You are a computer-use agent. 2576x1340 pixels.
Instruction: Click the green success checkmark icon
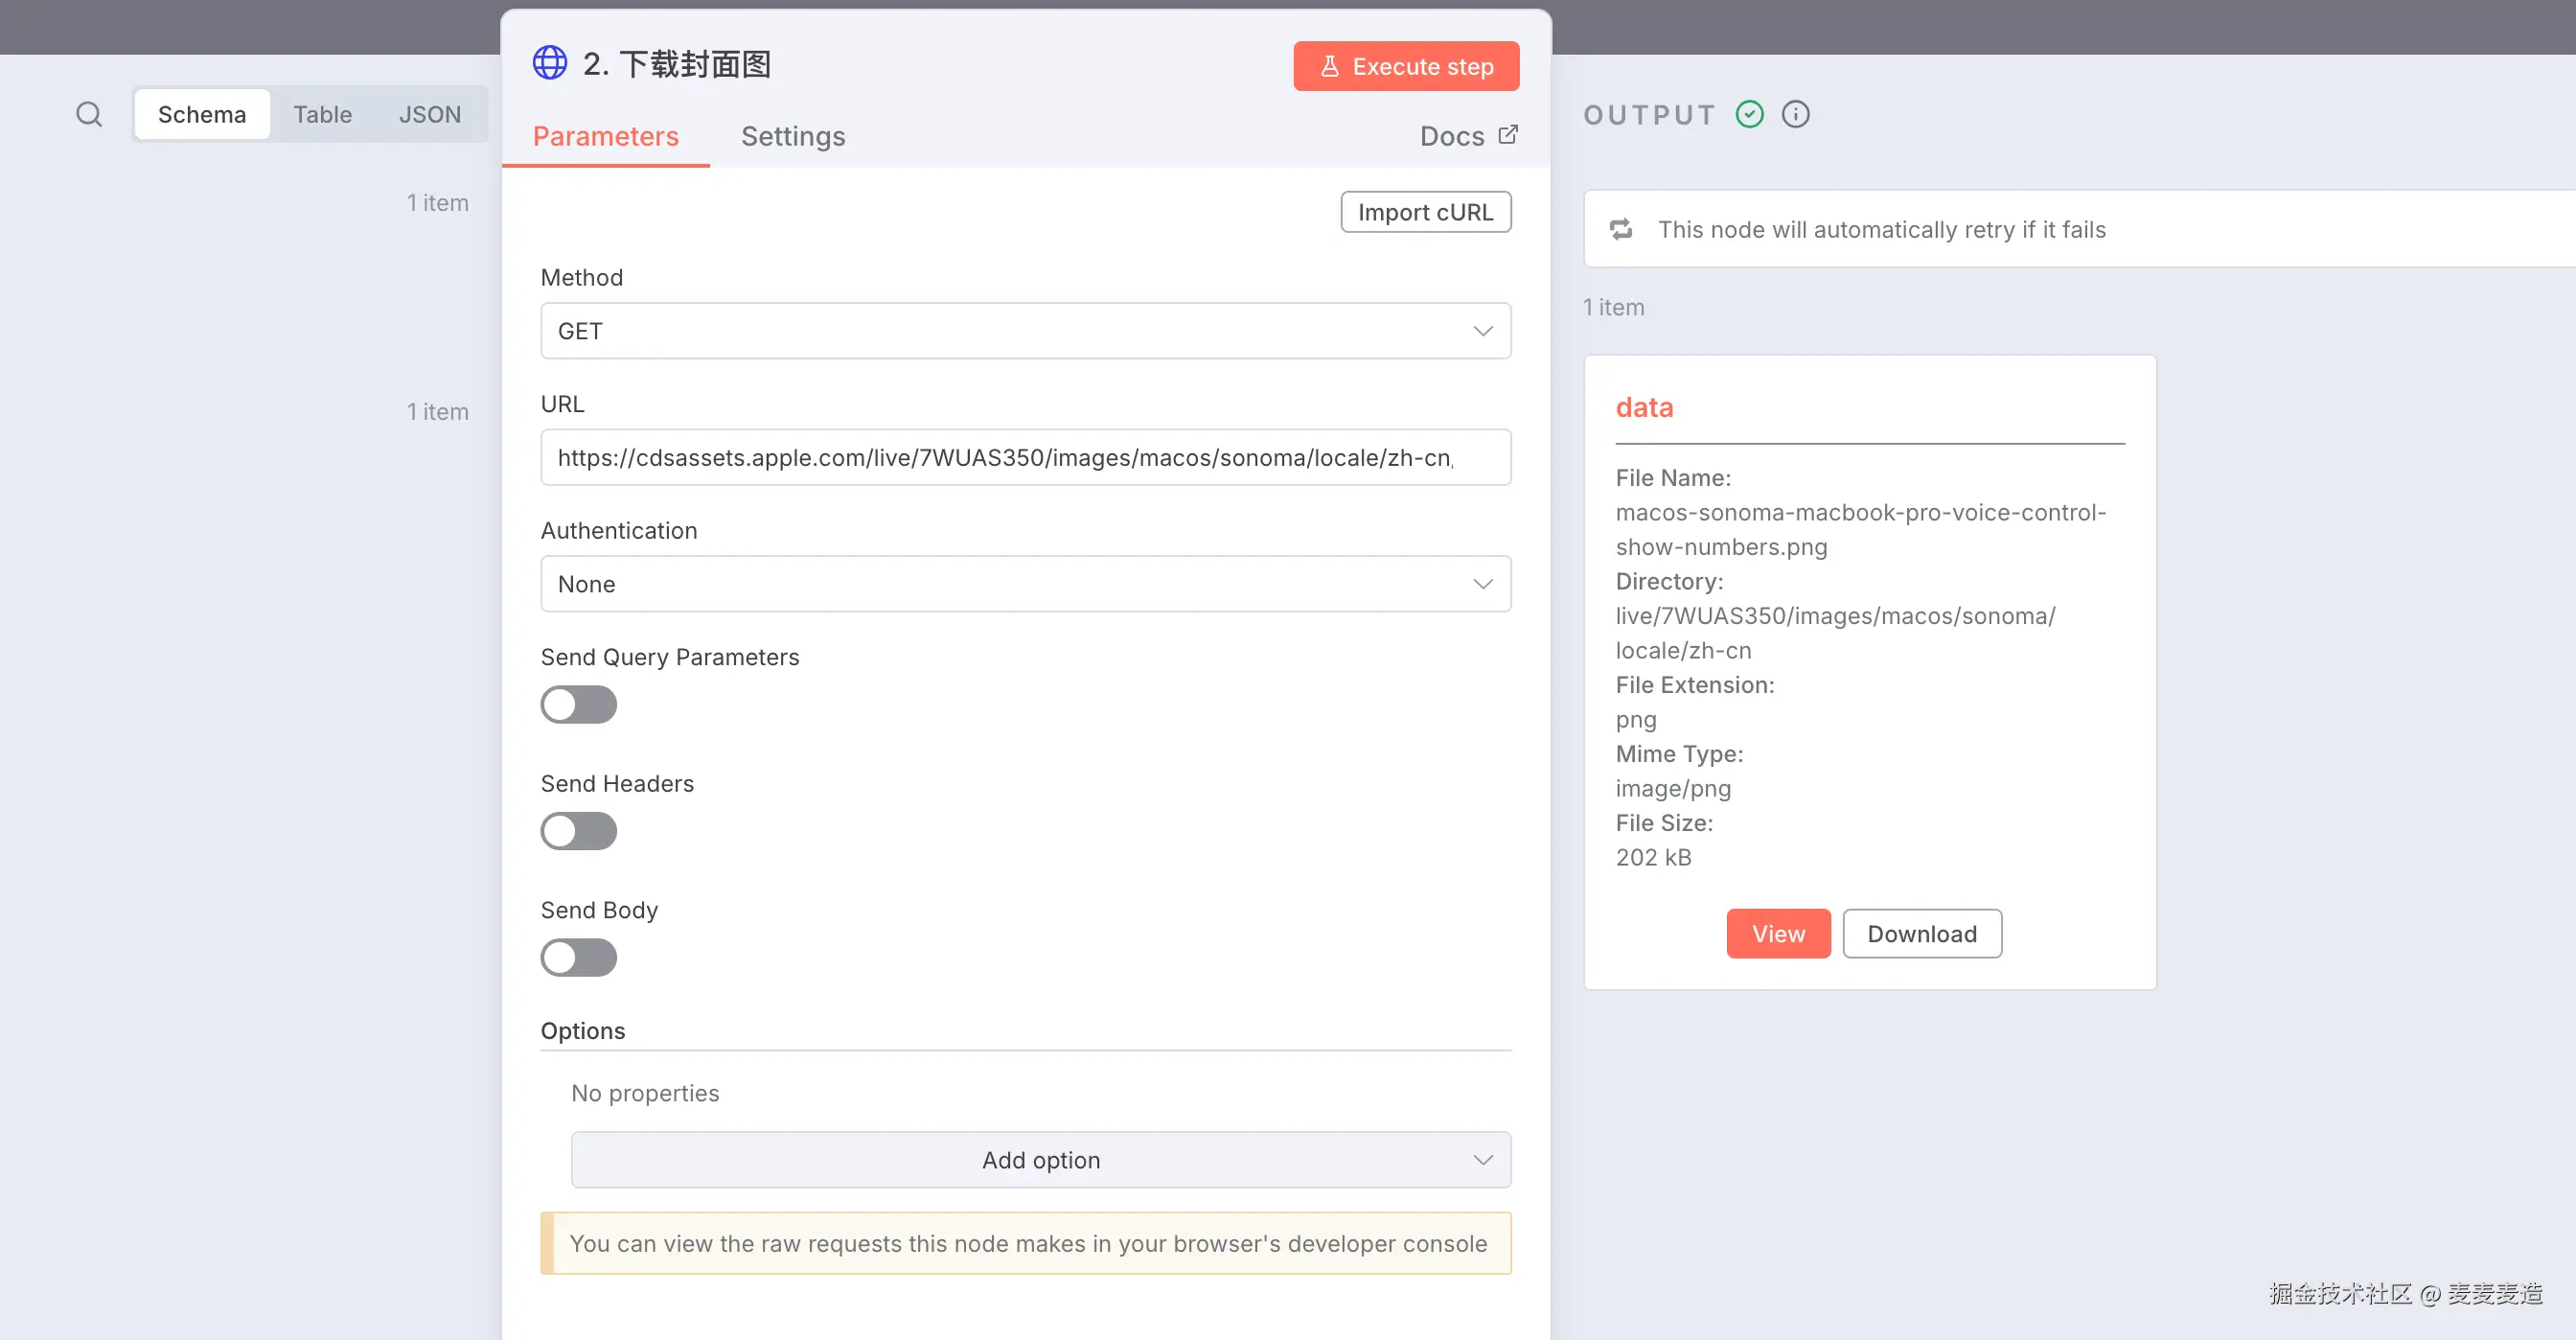click(x=1749, y=114)
